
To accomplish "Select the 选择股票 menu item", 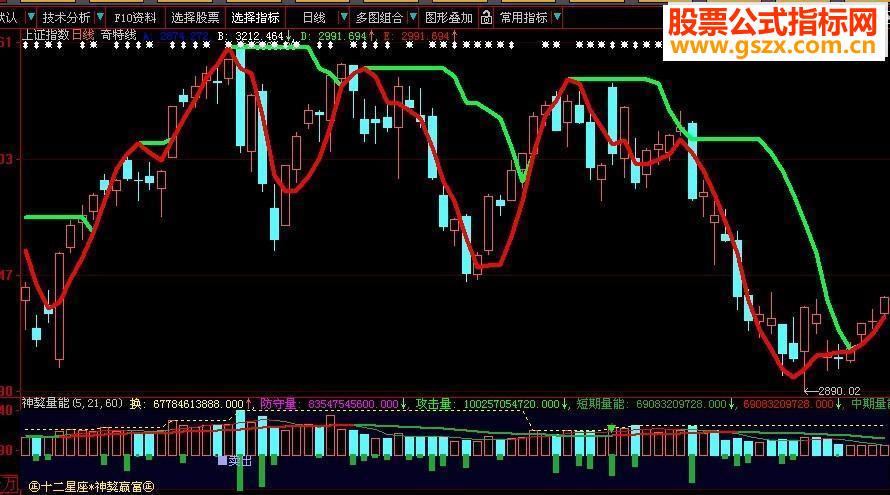I will (x=195, y=18).
